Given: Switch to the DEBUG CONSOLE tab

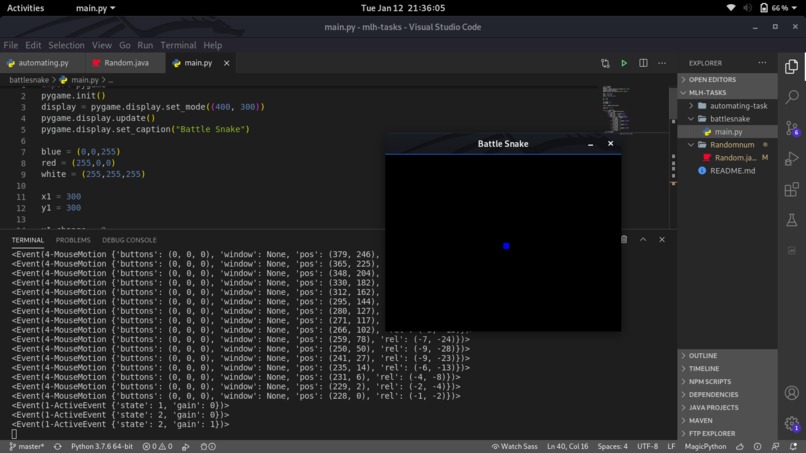Looking at the screenshot, I should point(129,240).
